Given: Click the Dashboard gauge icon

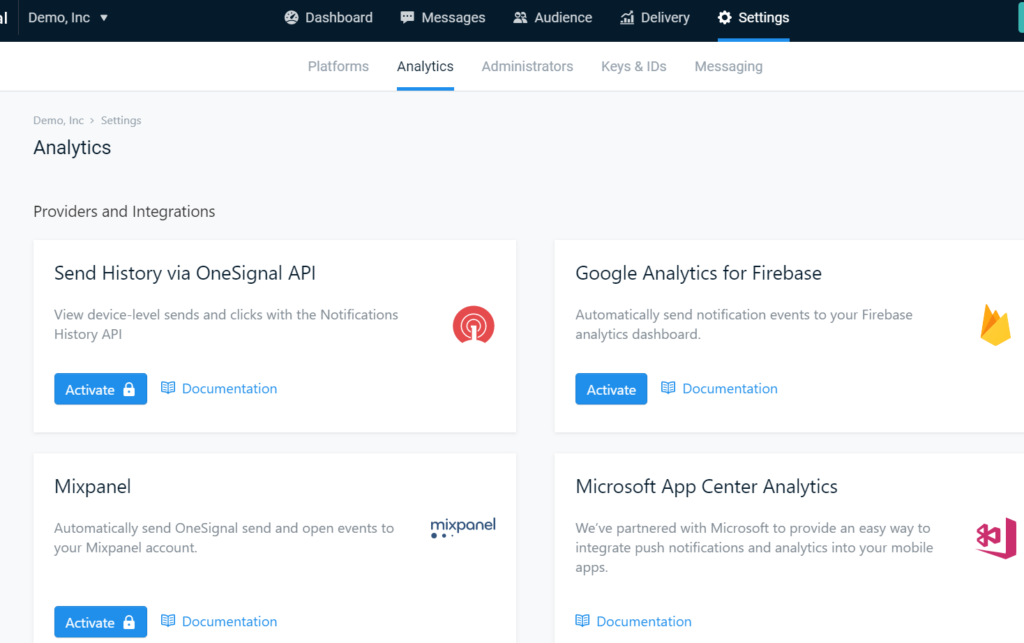Looking at the screenshot, I should (x=291, y=18).
